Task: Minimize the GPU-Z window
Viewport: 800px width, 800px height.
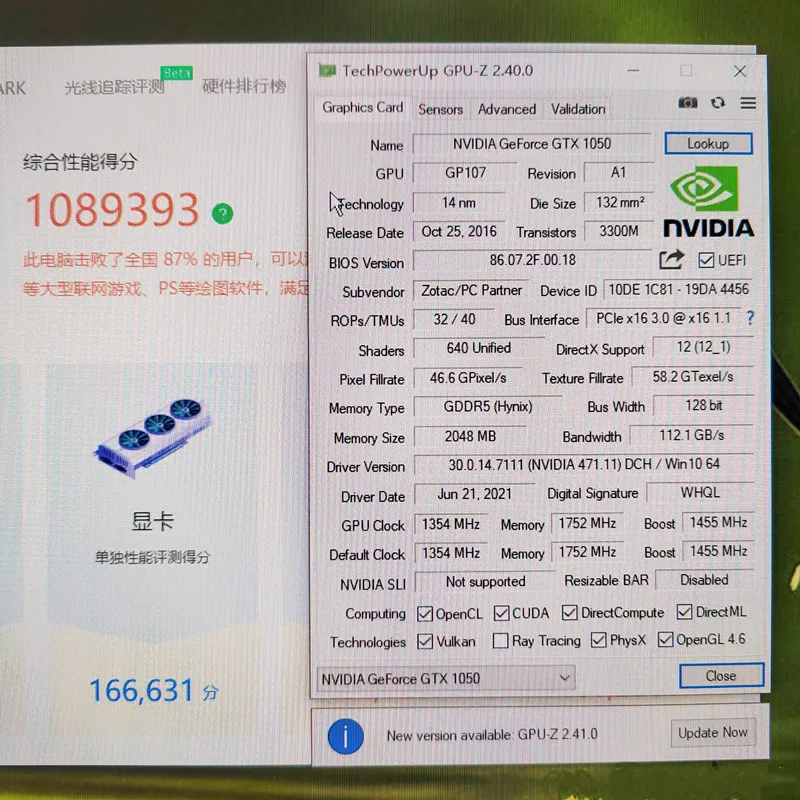Action: (x=633, y=70)
